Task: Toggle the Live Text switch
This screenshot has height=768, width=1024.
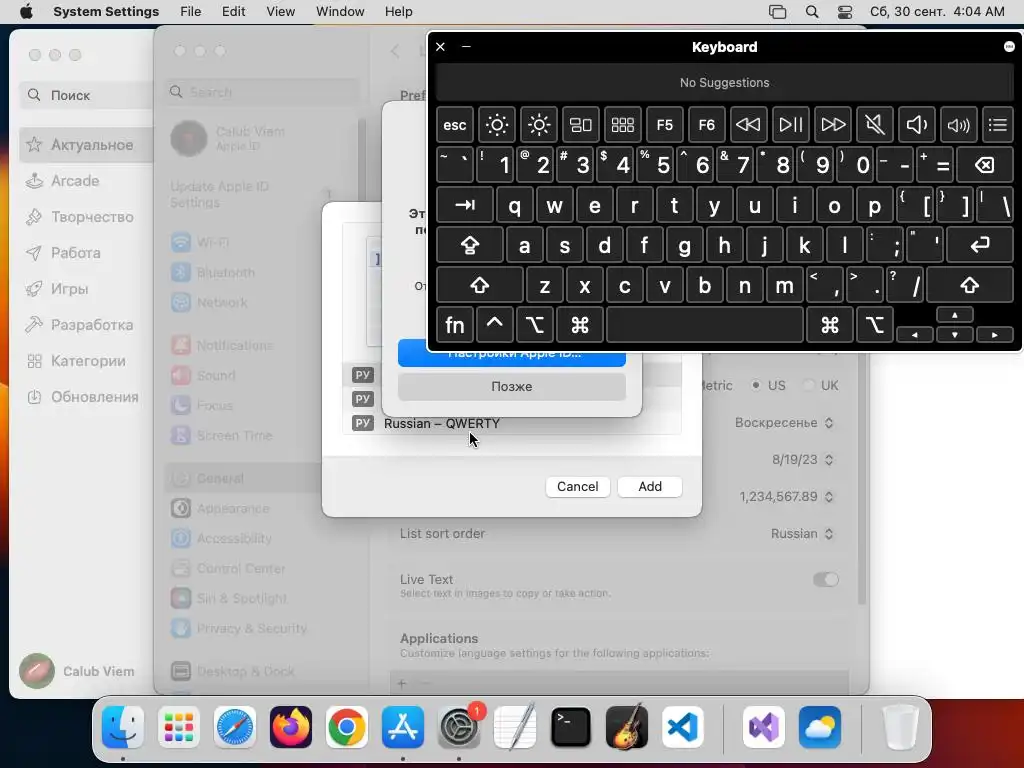Action: 825,579
